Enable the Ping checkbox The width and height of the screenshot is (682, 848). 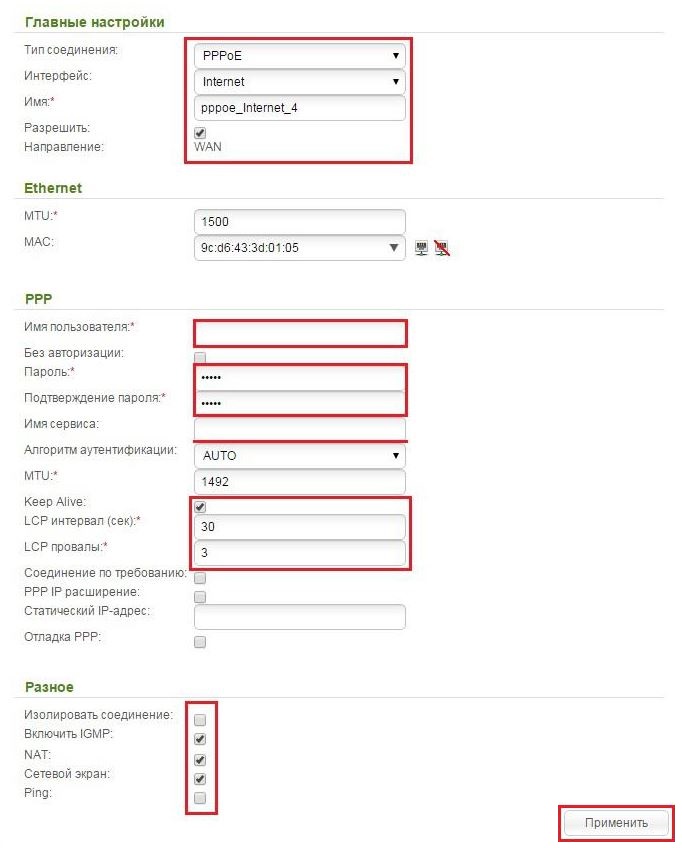click(200, 798)
